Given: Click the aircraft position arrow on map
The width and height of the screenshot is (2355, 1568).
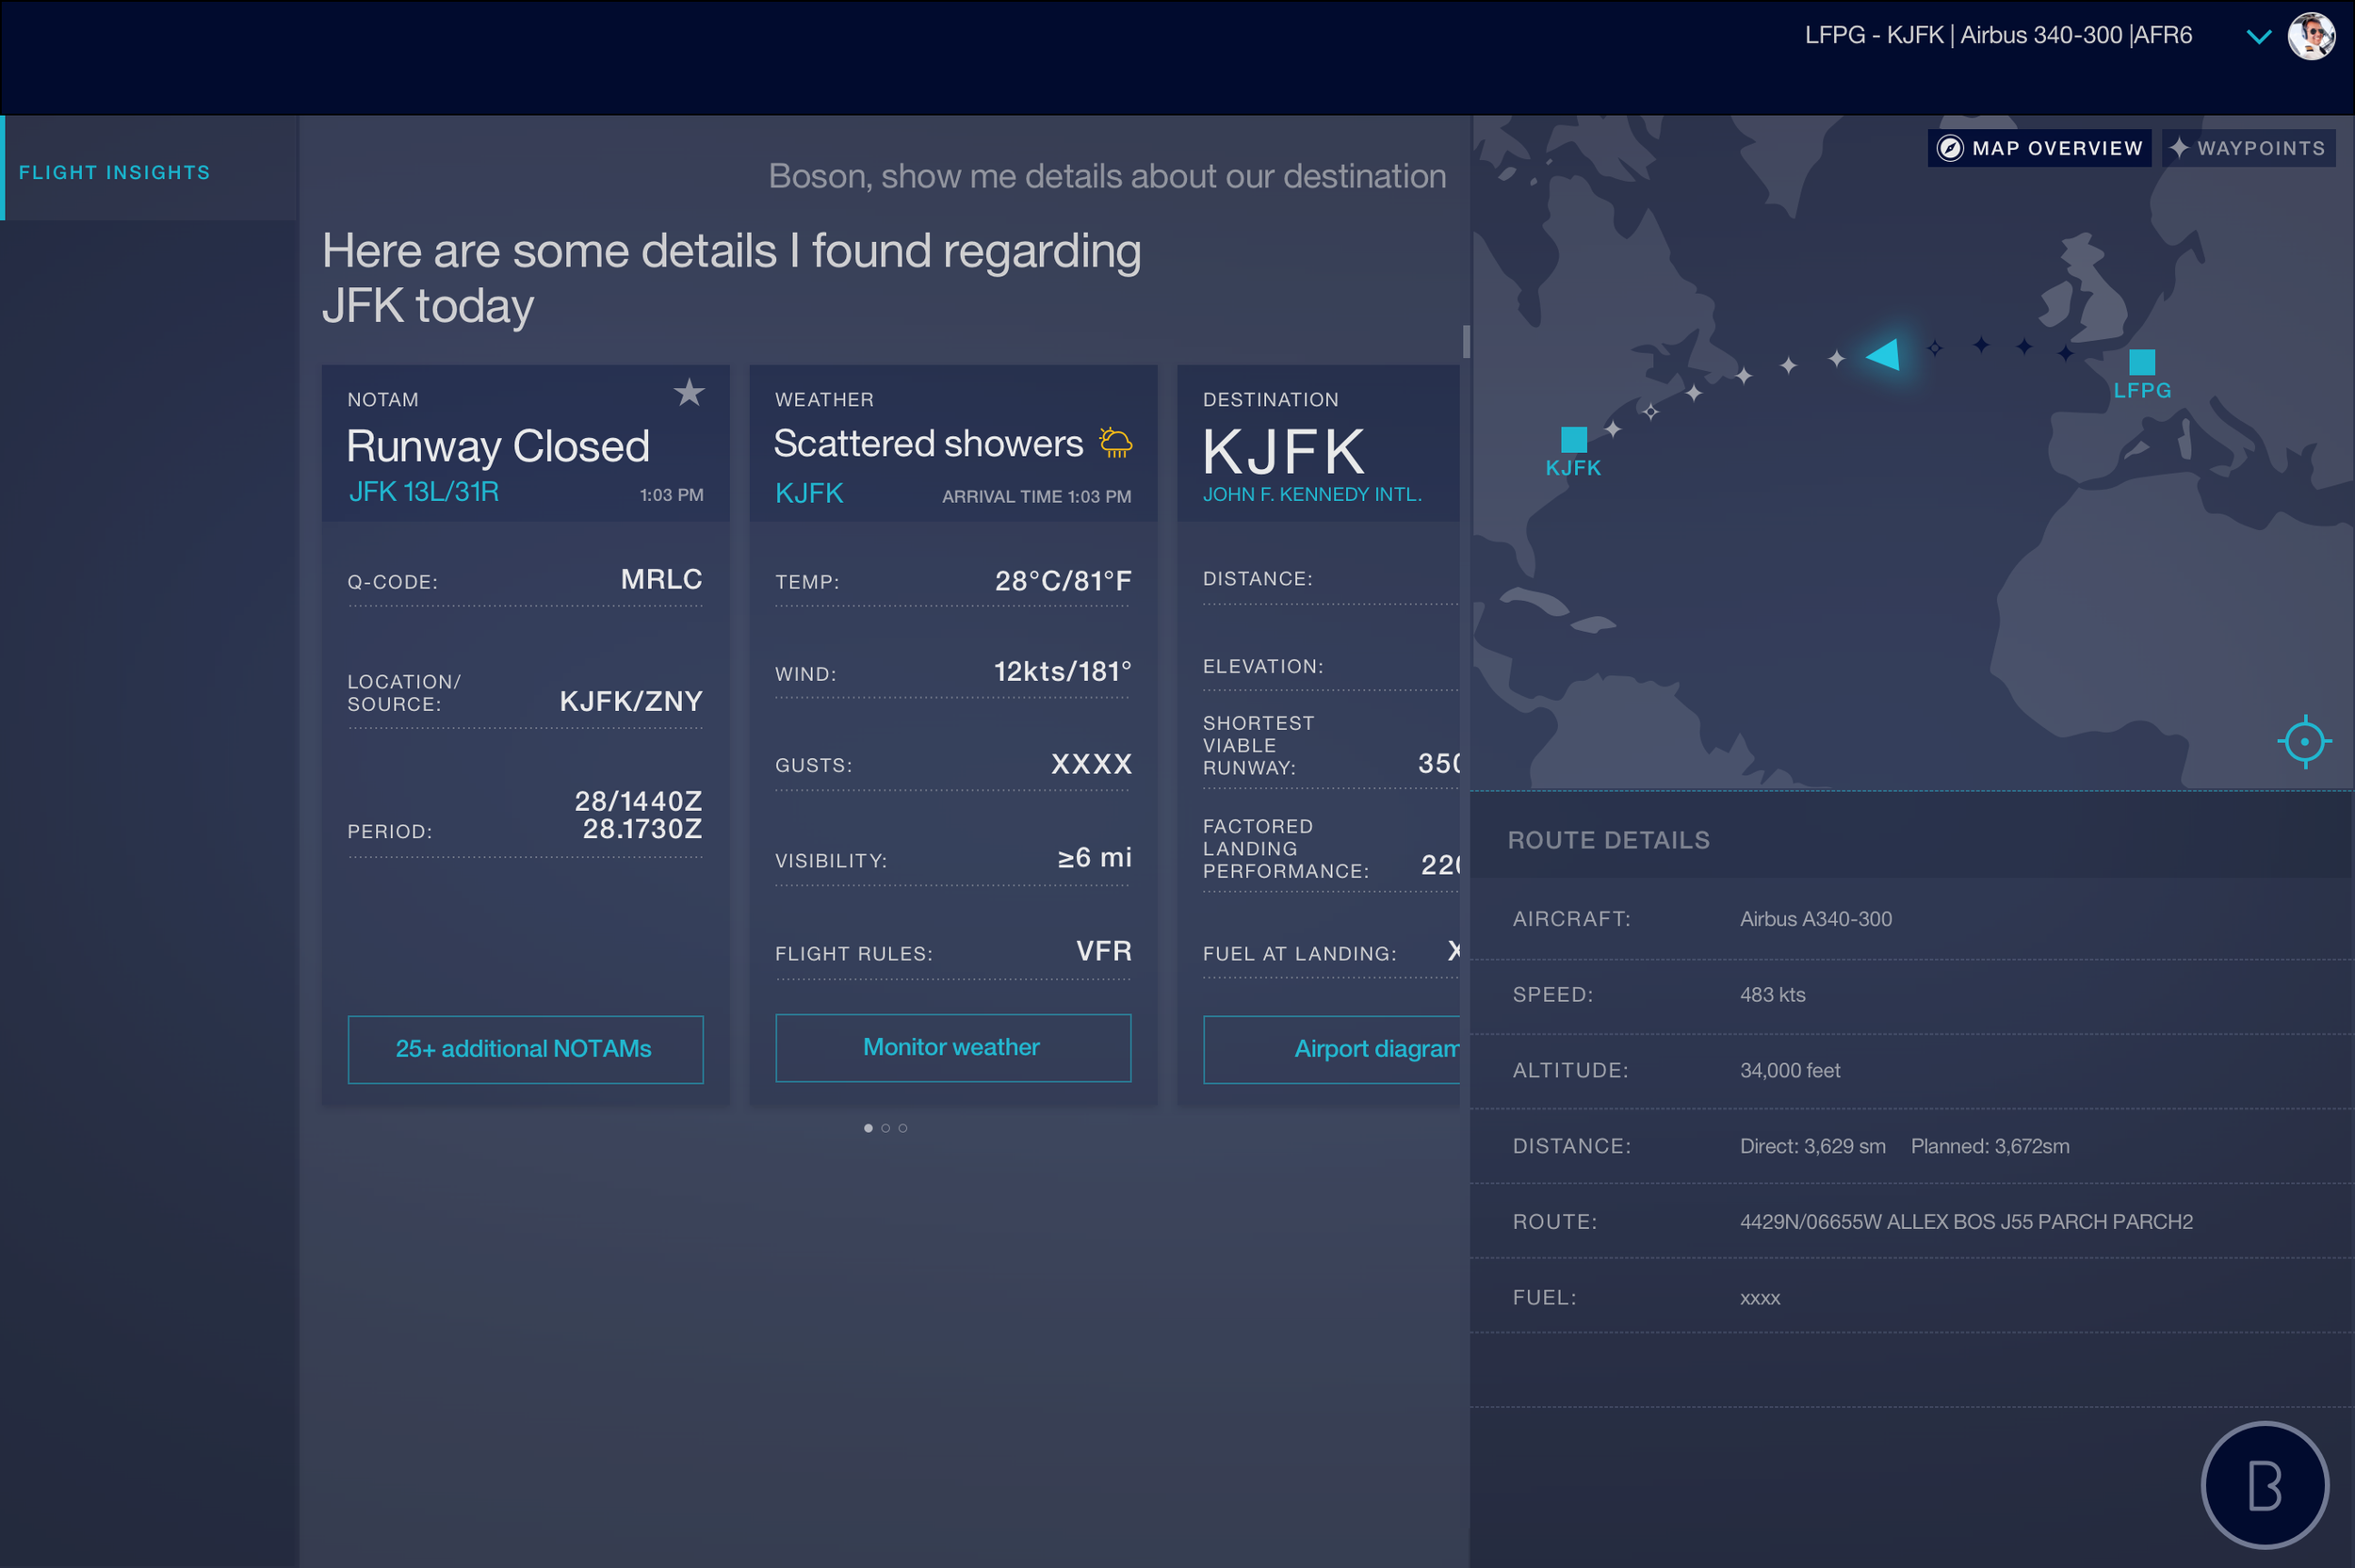Looking at the screenshot, I should (x=1884, y=354).
